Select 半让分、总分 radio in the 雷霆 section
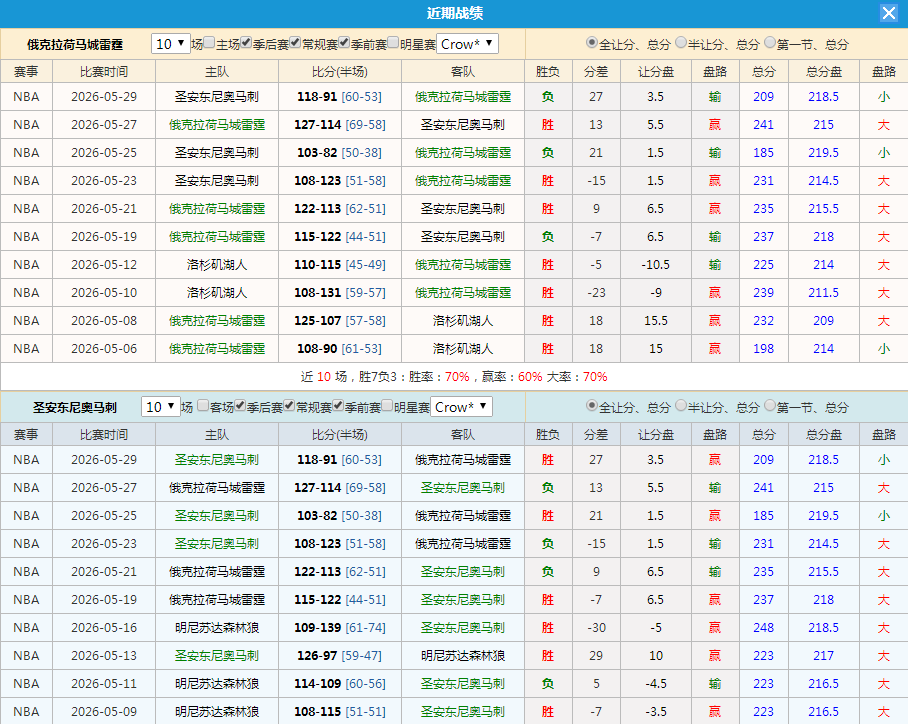The width and height of the screenshot is (908, 724). point(680,42)
